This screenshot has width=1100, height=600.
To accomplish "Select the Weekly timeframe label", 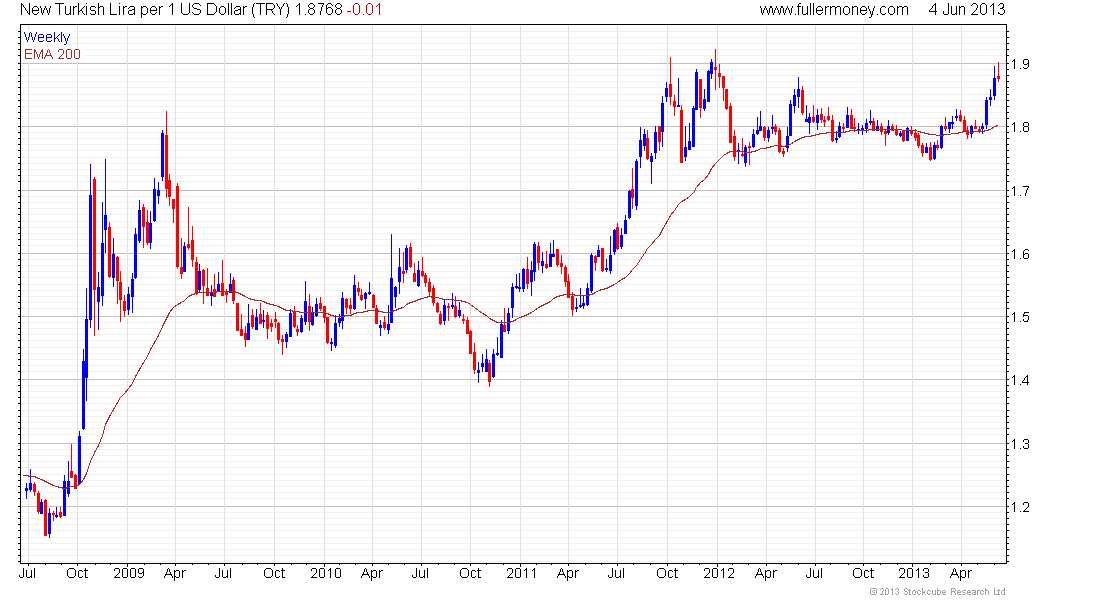I will (47, 37).
